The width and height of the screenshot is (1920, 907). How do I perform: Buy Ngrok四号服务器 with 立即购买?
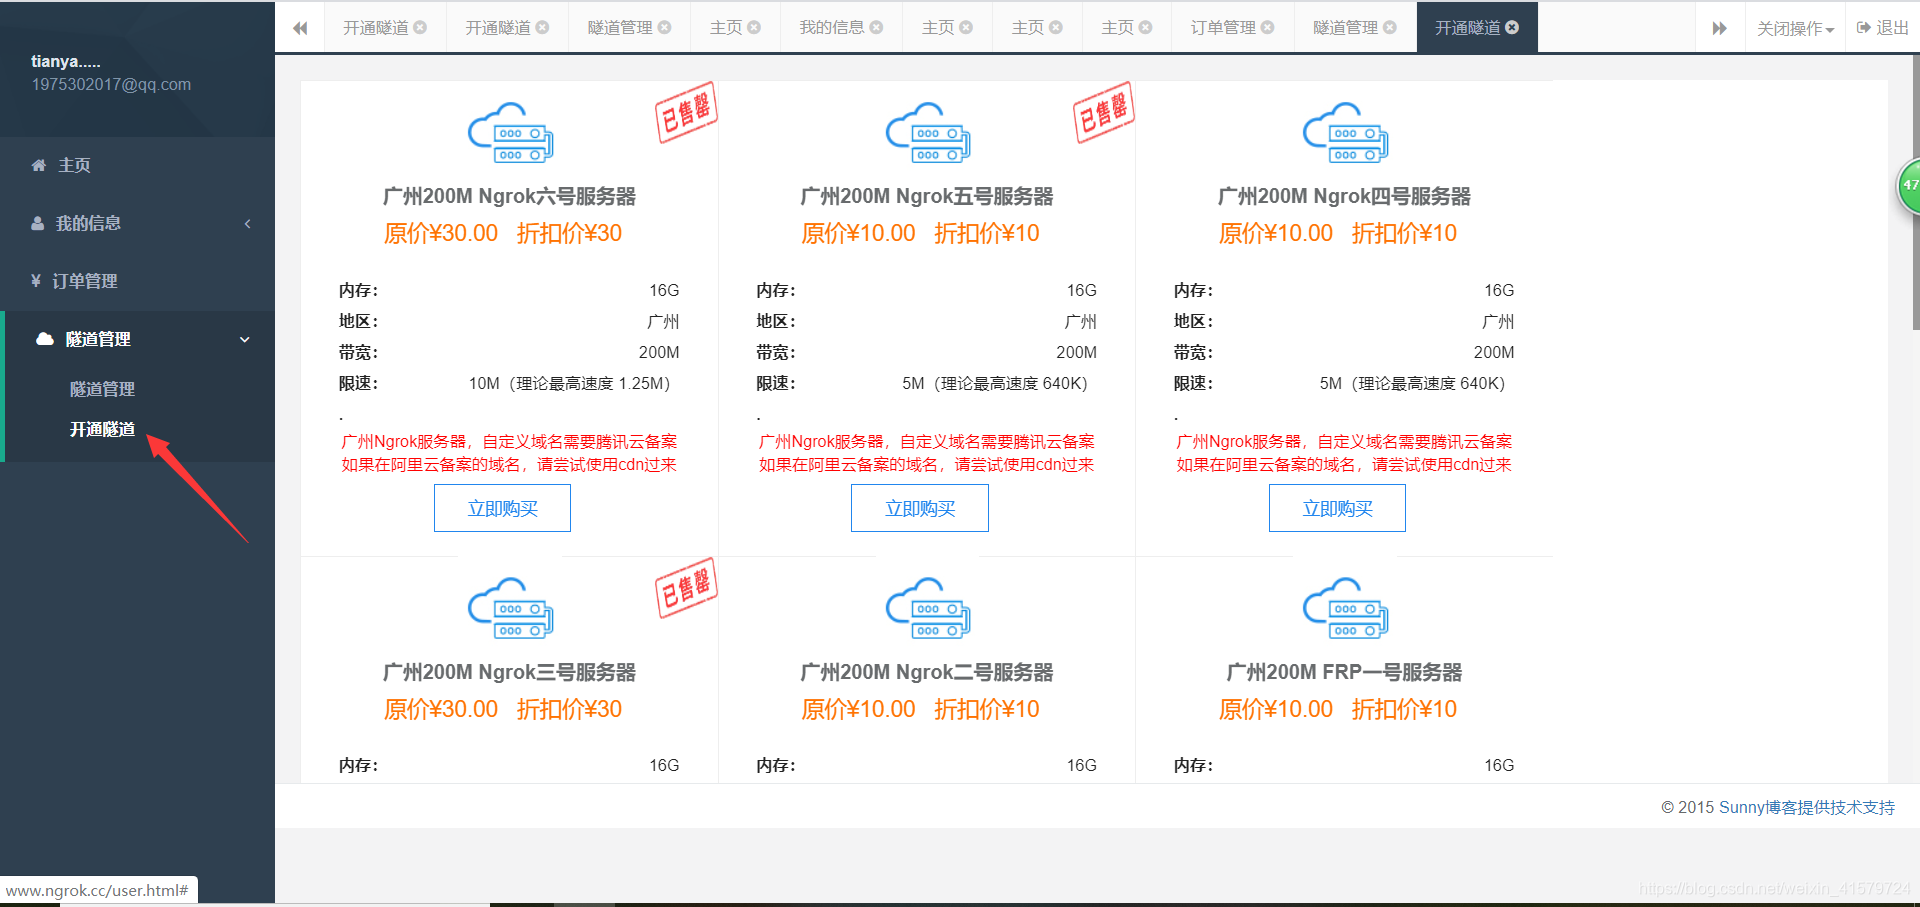pyautogui.click(x=1337, y=508)
